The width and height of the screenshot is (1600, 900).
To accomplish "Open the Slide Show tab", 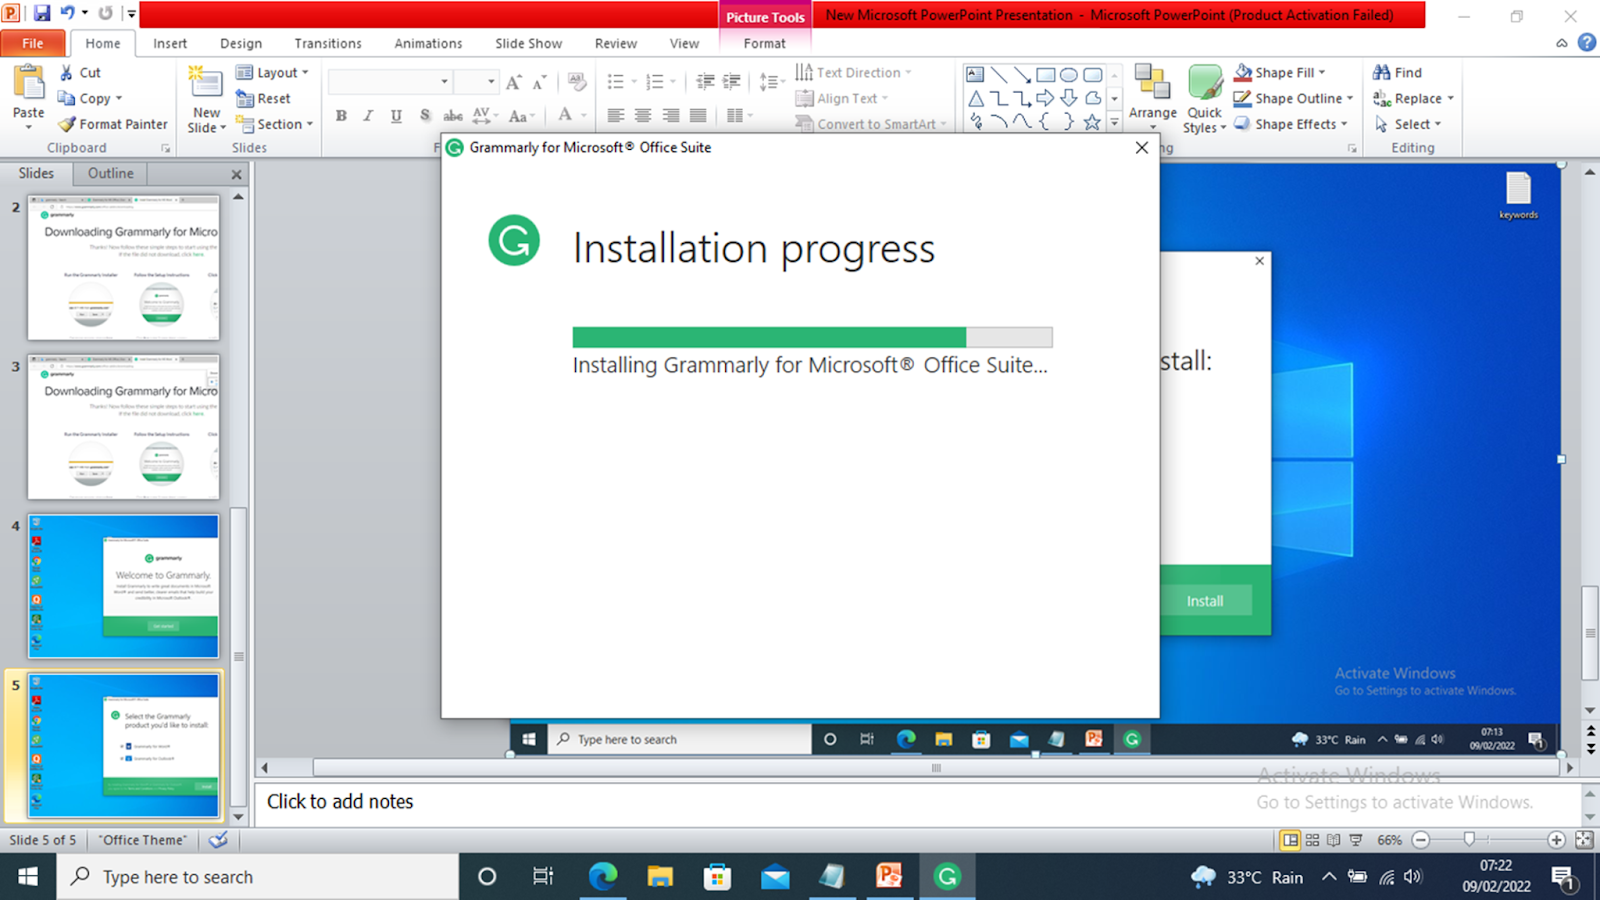I will (528, 43).
